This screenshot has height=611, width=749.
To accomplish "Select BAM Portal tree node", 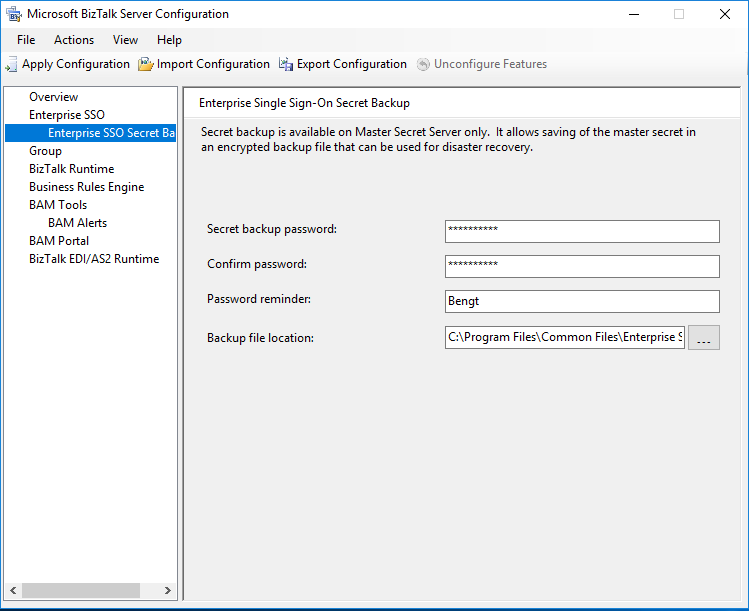I will 59,241.
